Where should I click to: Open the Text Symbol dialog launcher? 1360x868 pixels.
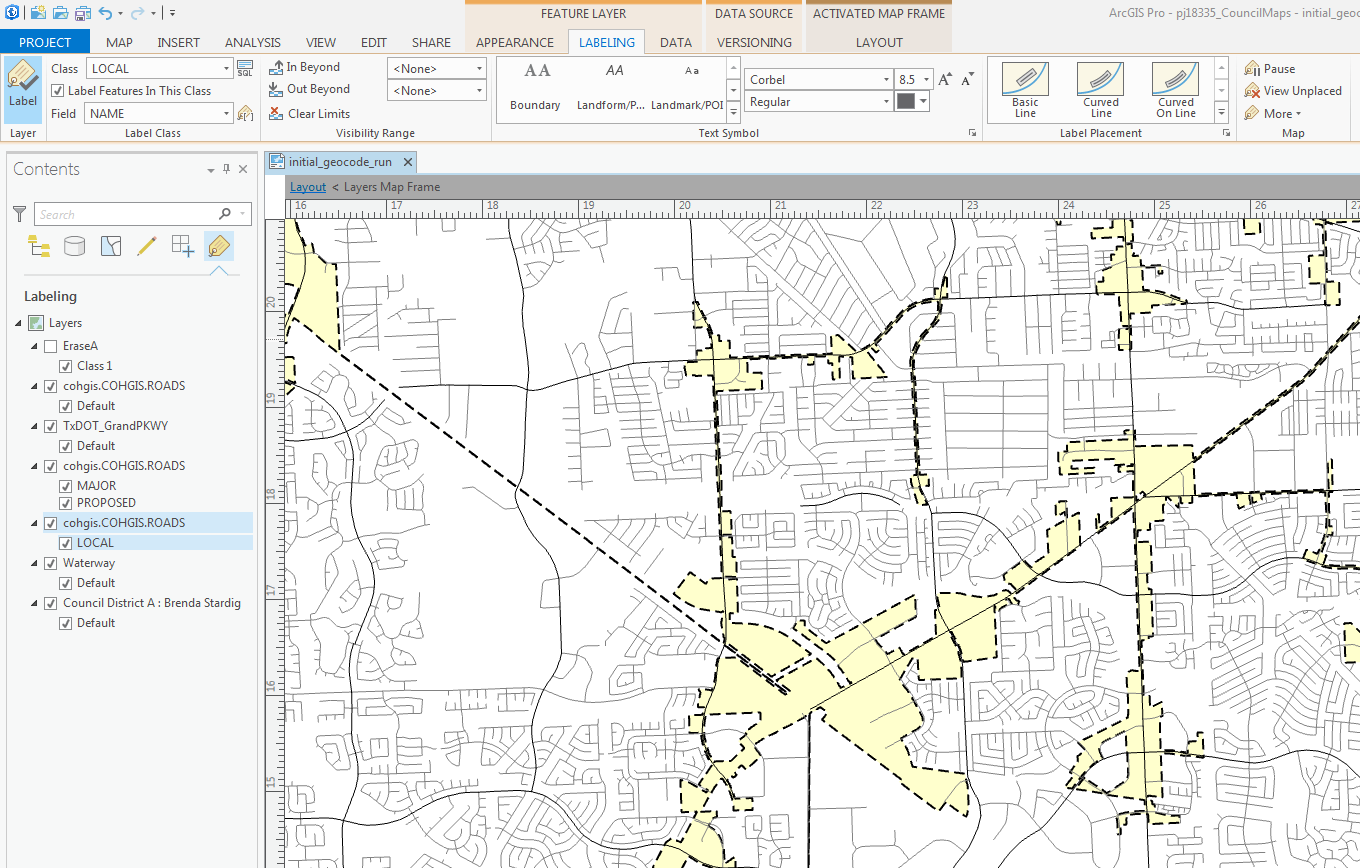[x=972, y=134]
